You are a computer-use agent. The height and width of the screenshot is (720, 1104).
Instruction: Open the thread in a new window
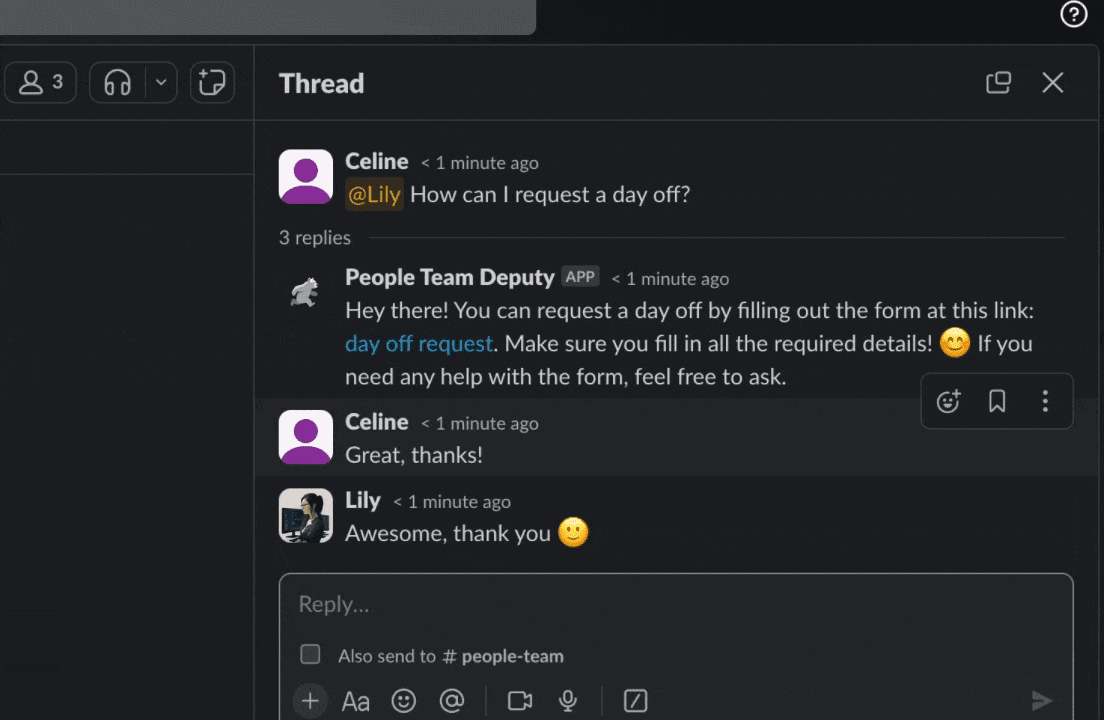[x=998, y=83]
